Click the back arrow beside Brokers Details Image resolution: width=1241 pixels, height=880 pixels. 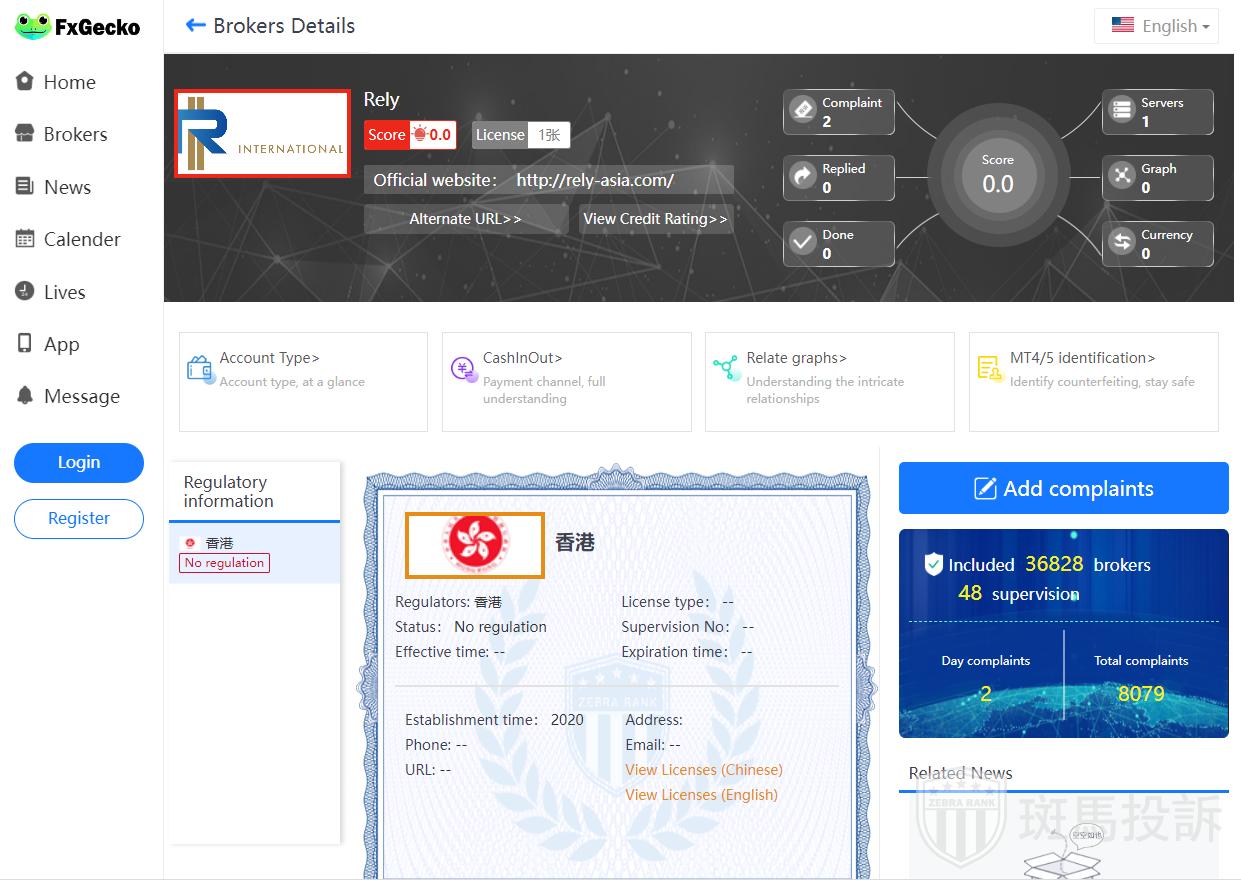195,26
